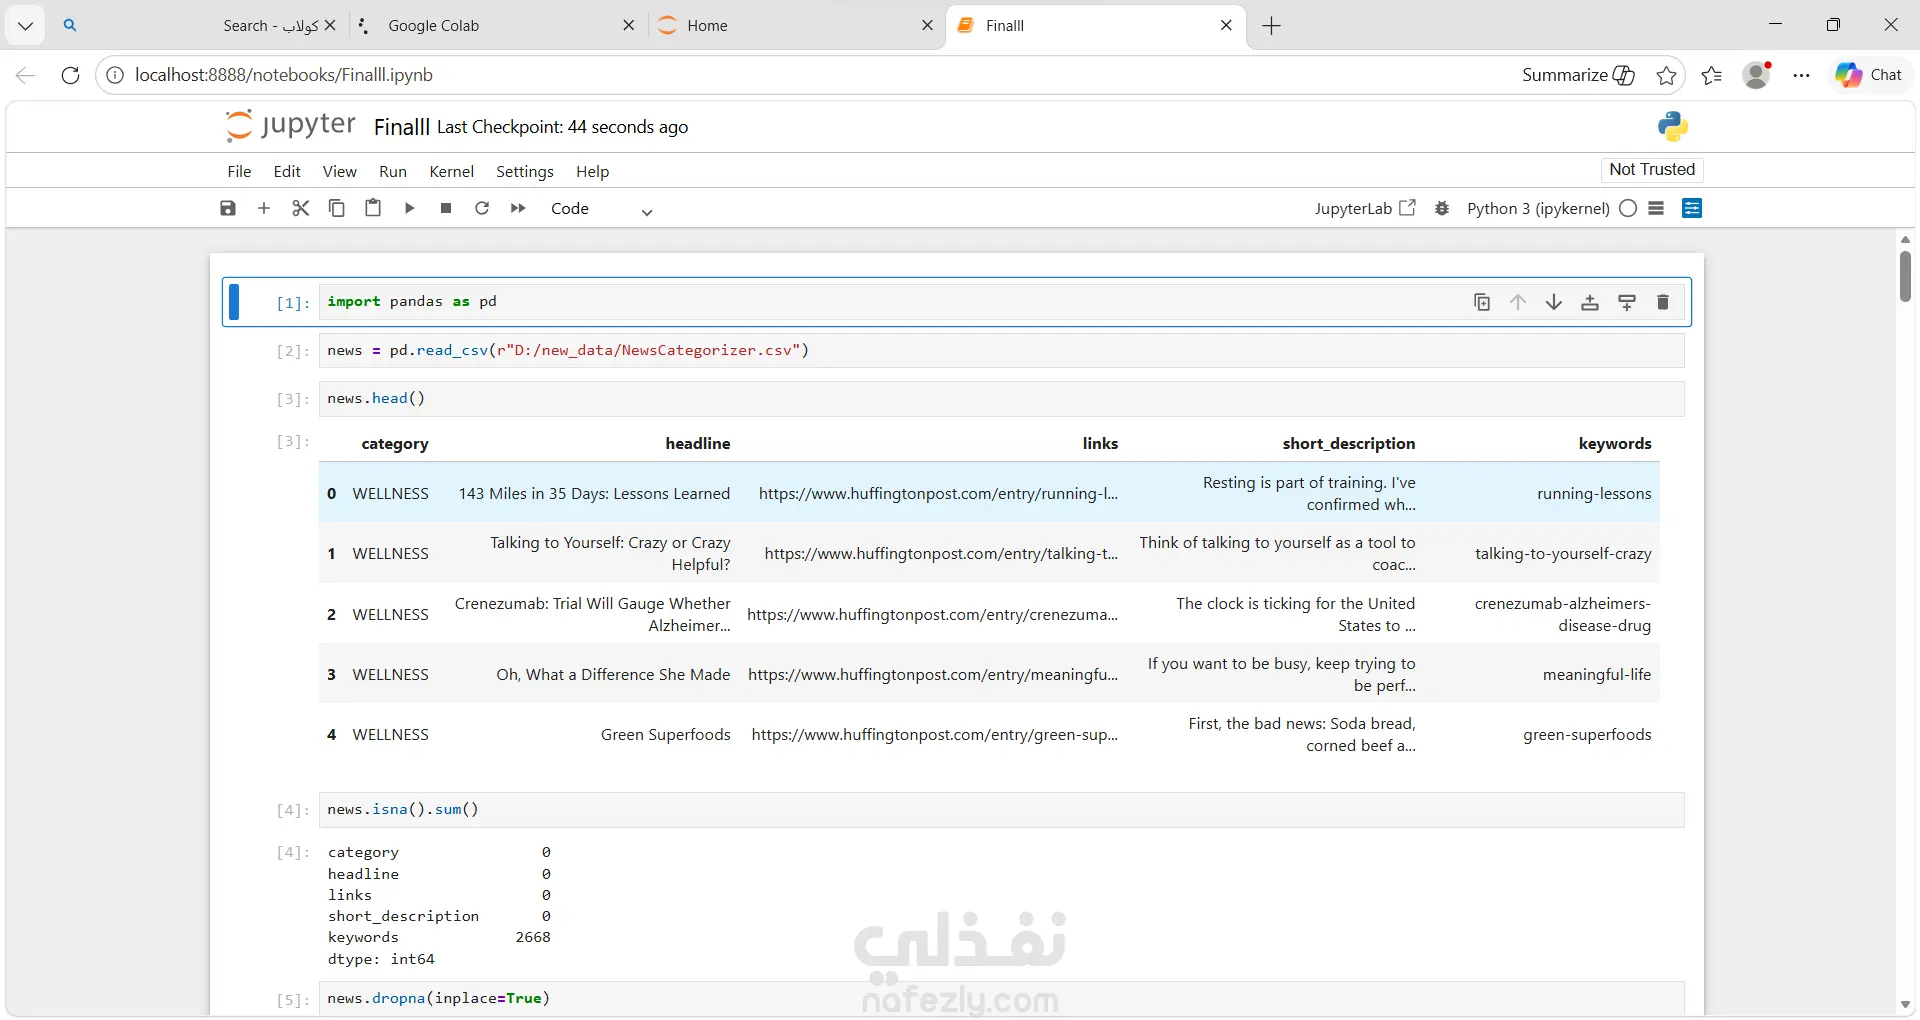The image size is (1920, 1020).
Task: Click the Not Trusted button
Action: click(1652, 169)
